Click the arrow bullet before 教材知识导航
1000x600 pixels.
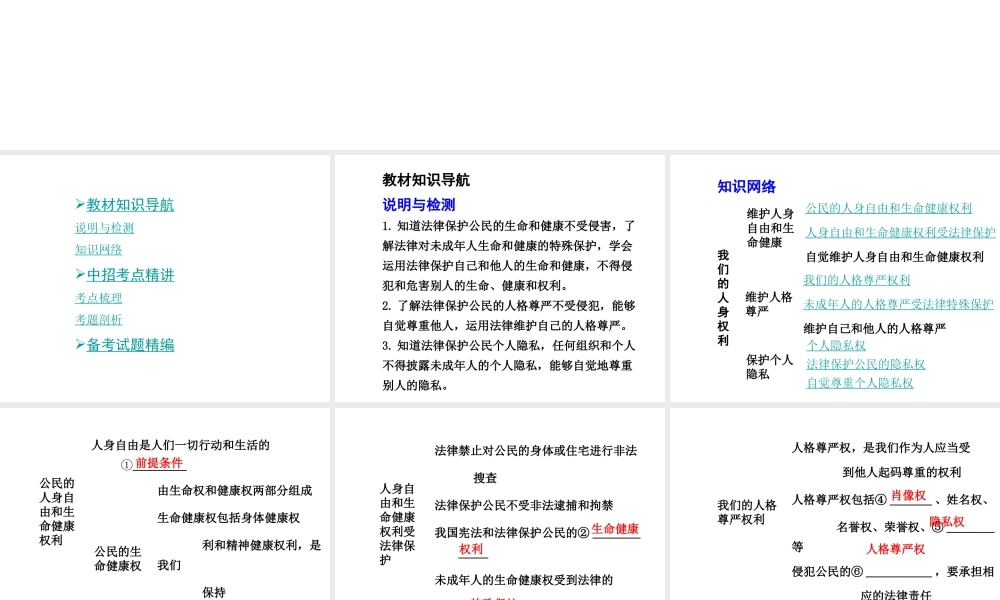pyautogui.click(x=80, y=204)
